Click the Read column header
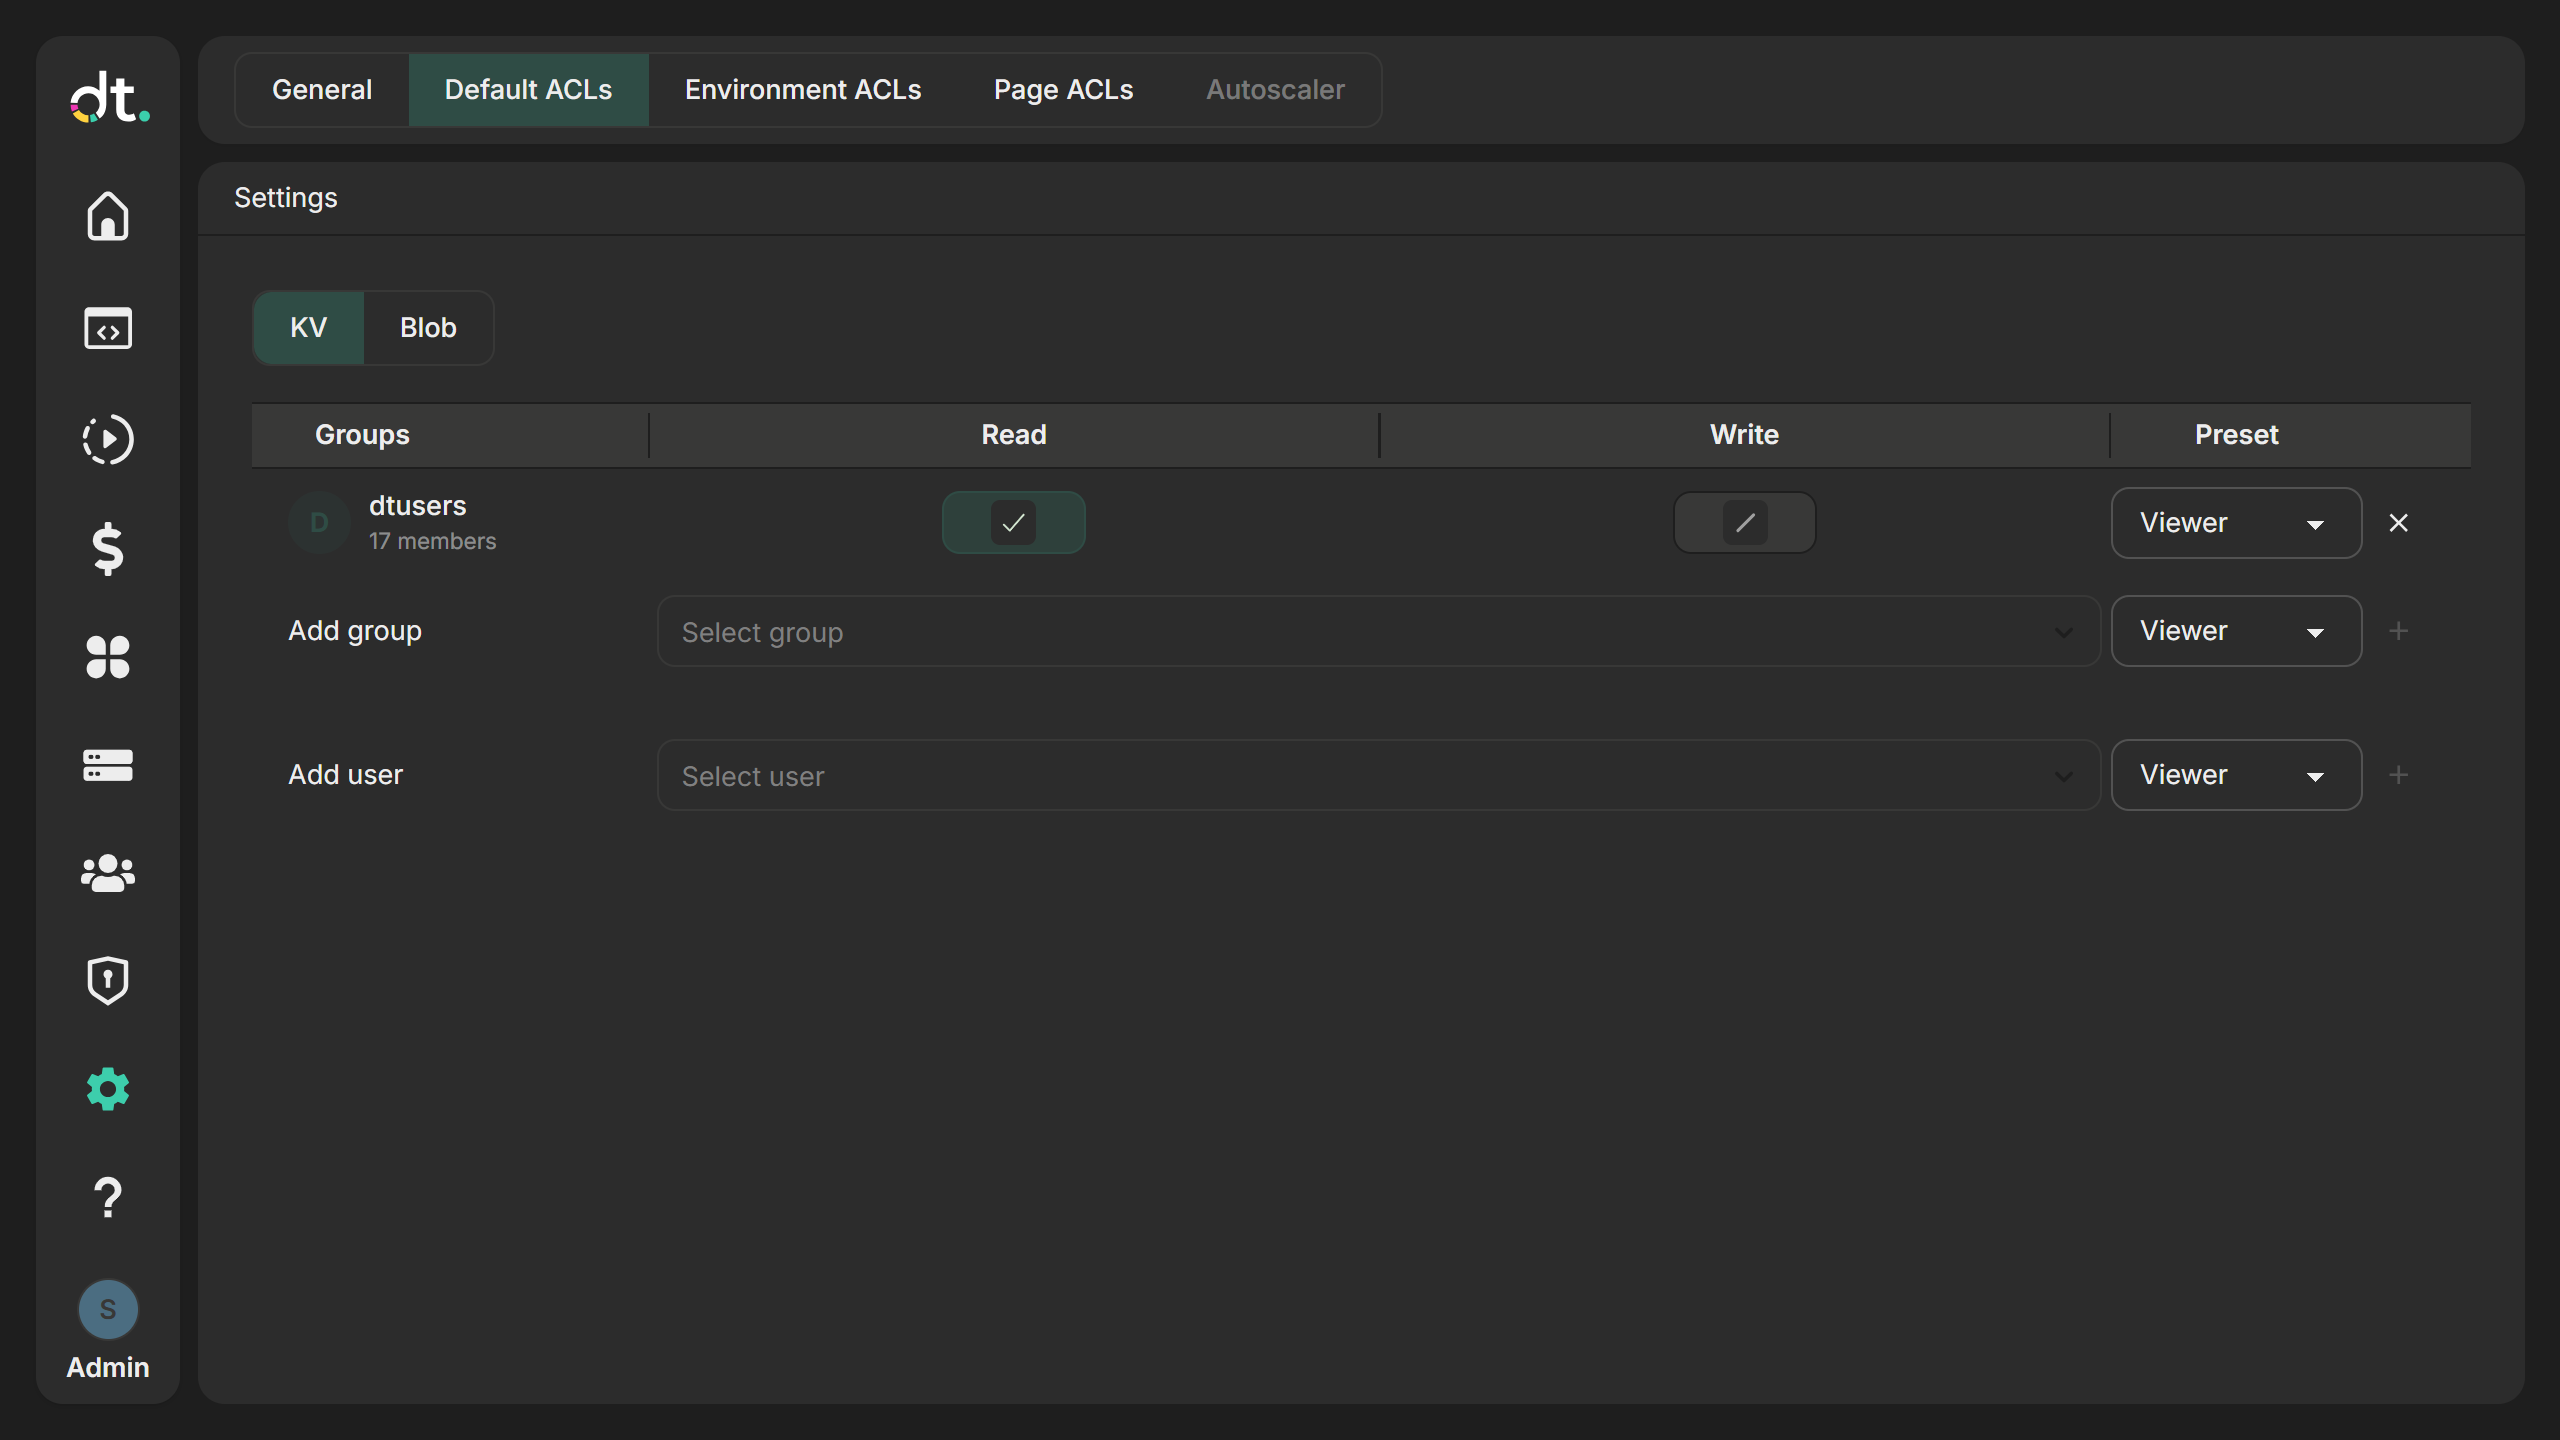Screen dimensions: 2560x1440 pos(1014,435)
